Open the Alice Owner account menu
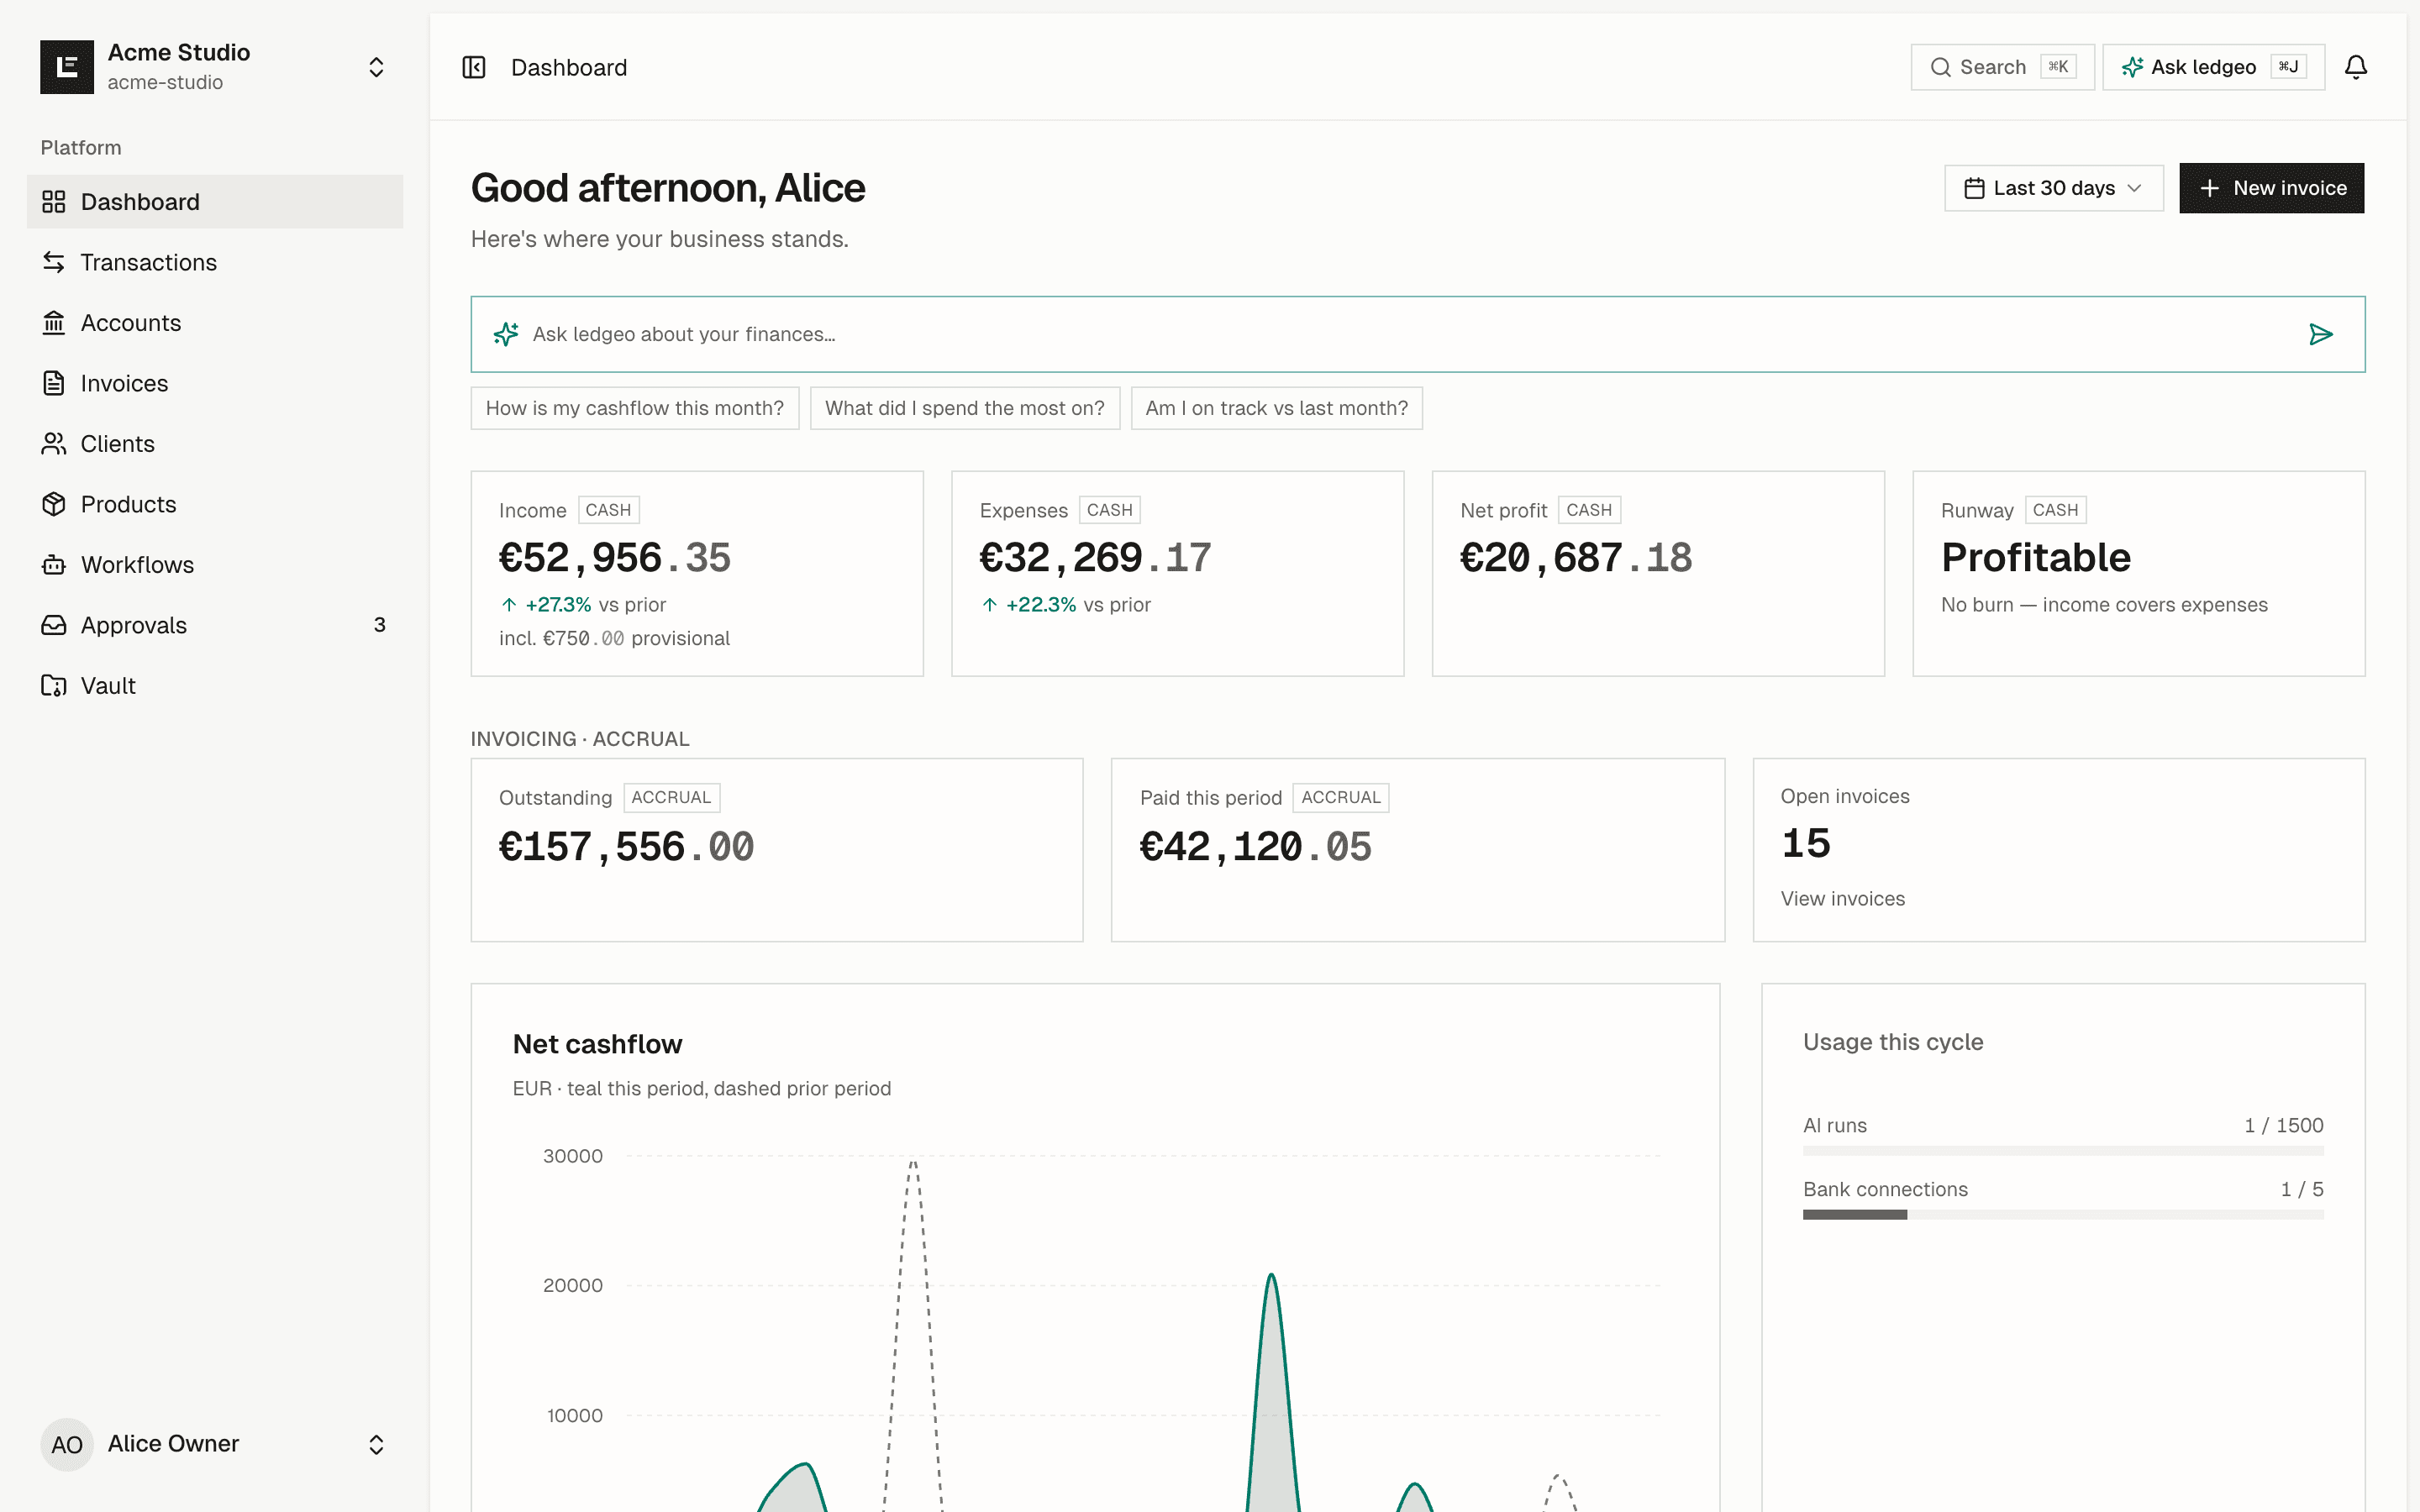Image resolution: width=2420 pixels, height=1512 pixels. click(215, 1444)
